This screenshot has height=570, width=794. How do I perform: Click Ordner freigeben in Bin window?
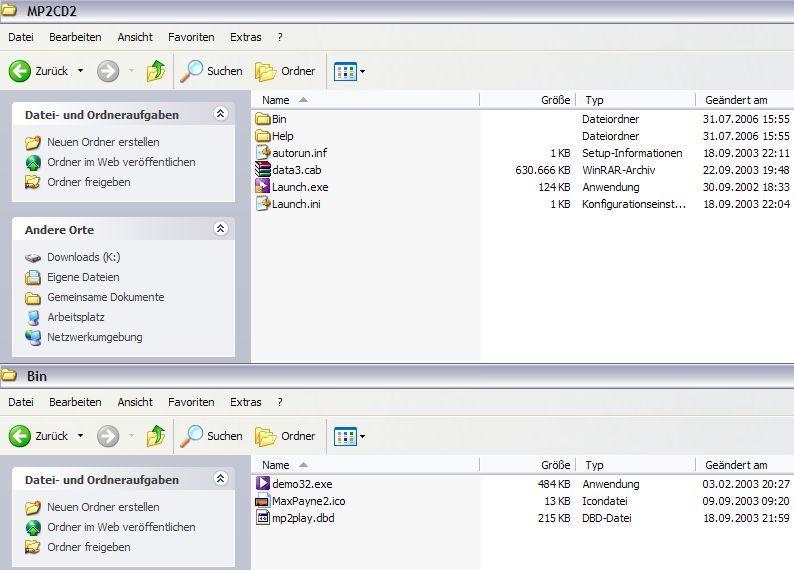click(77, 547)
